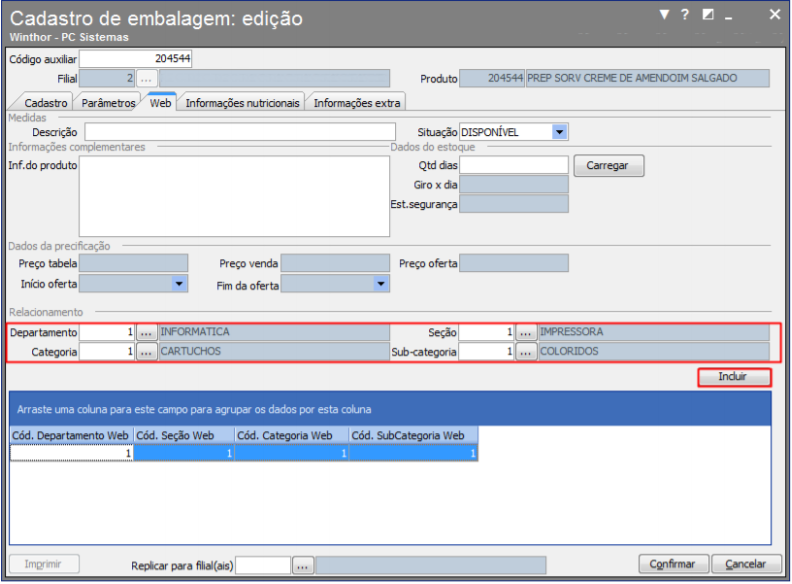Image resolution: width=792 pixels, height=584 pixels.
Task: Open Replicar para filial(ais) lookup button
Action: click(303, 566)
